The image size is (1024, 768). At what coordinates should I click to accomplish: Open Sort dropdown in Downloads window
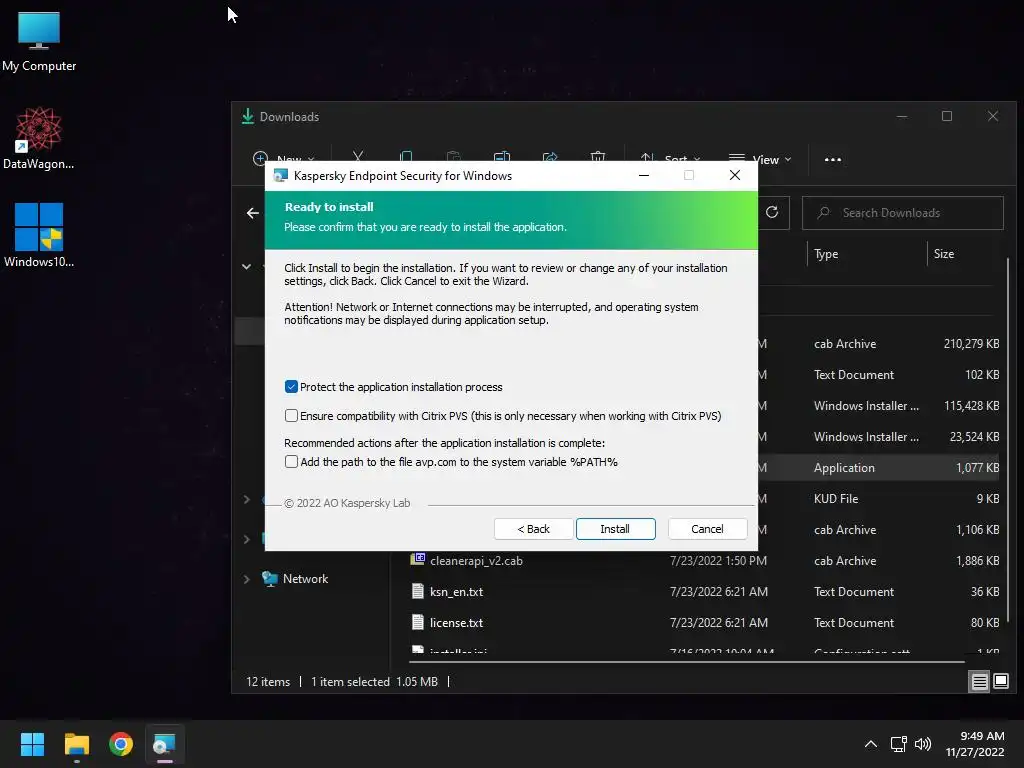(x=670, y=159)
